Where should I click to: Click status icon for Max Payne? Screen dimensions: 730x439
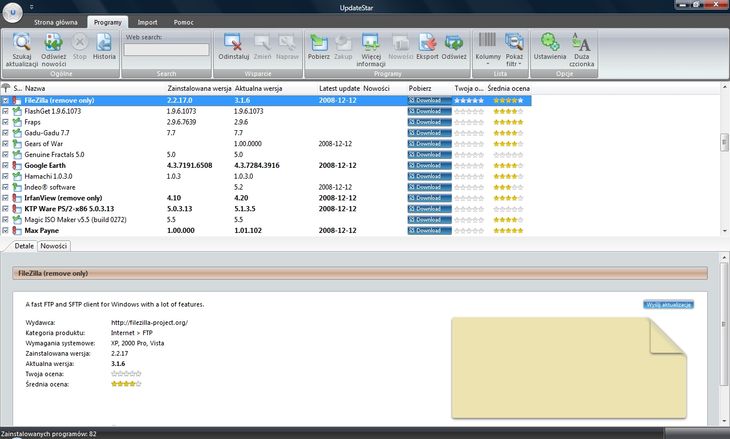[17, 230]
